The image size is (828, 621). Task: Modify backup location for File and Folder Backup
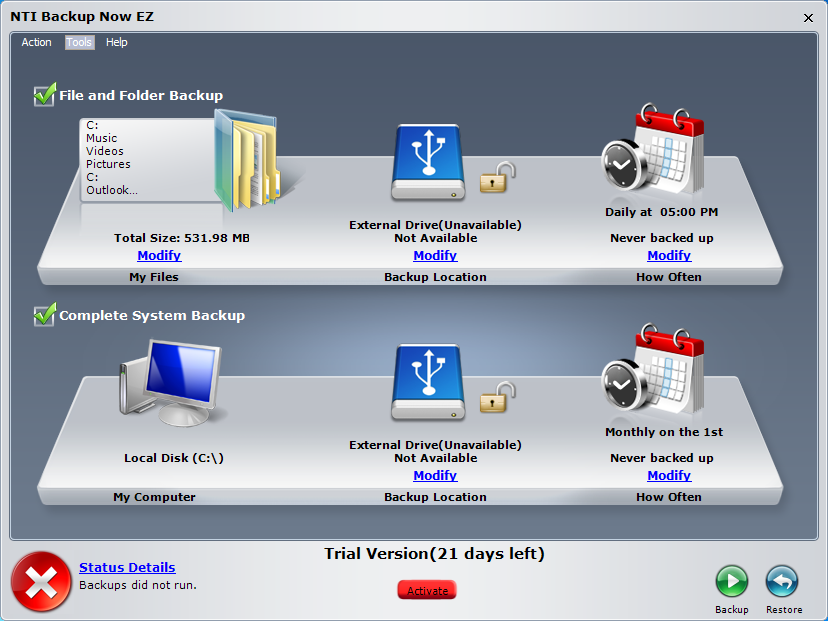tap(435, 256)
